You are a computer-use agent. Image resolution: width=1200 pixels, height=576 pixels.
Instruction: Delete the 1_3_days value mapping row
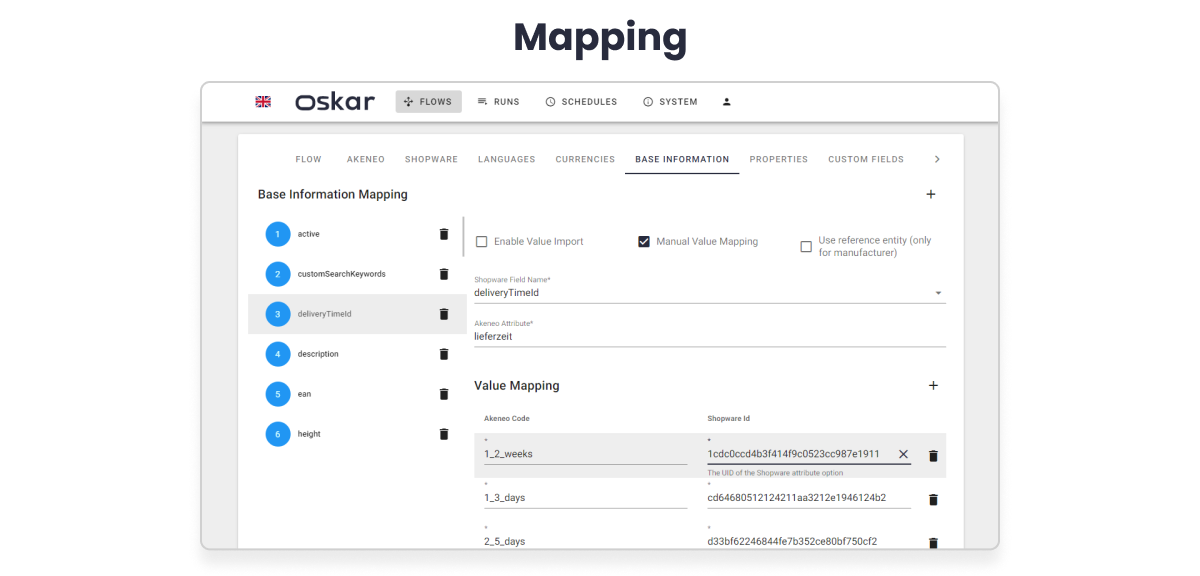click(933, 500)
